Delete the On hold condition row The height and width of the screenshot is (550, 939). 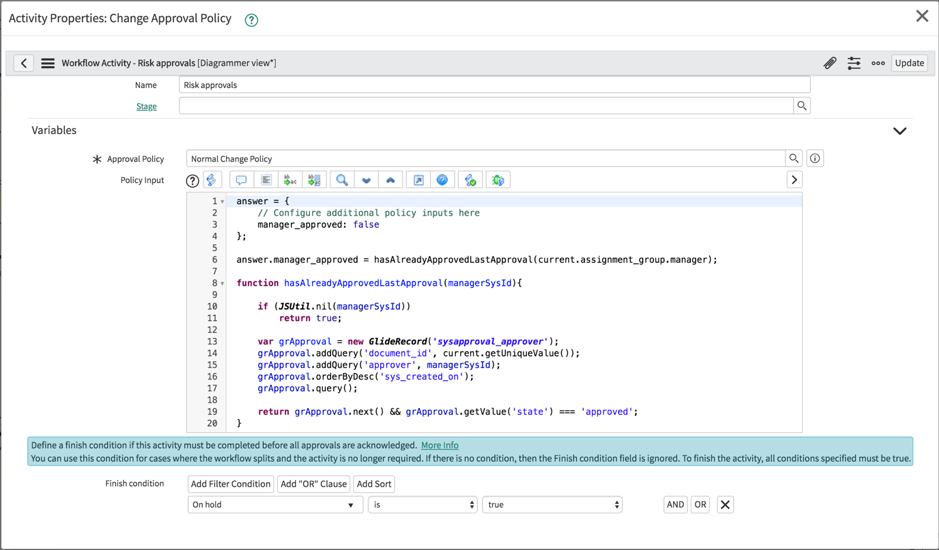click(x=725, y=504)
